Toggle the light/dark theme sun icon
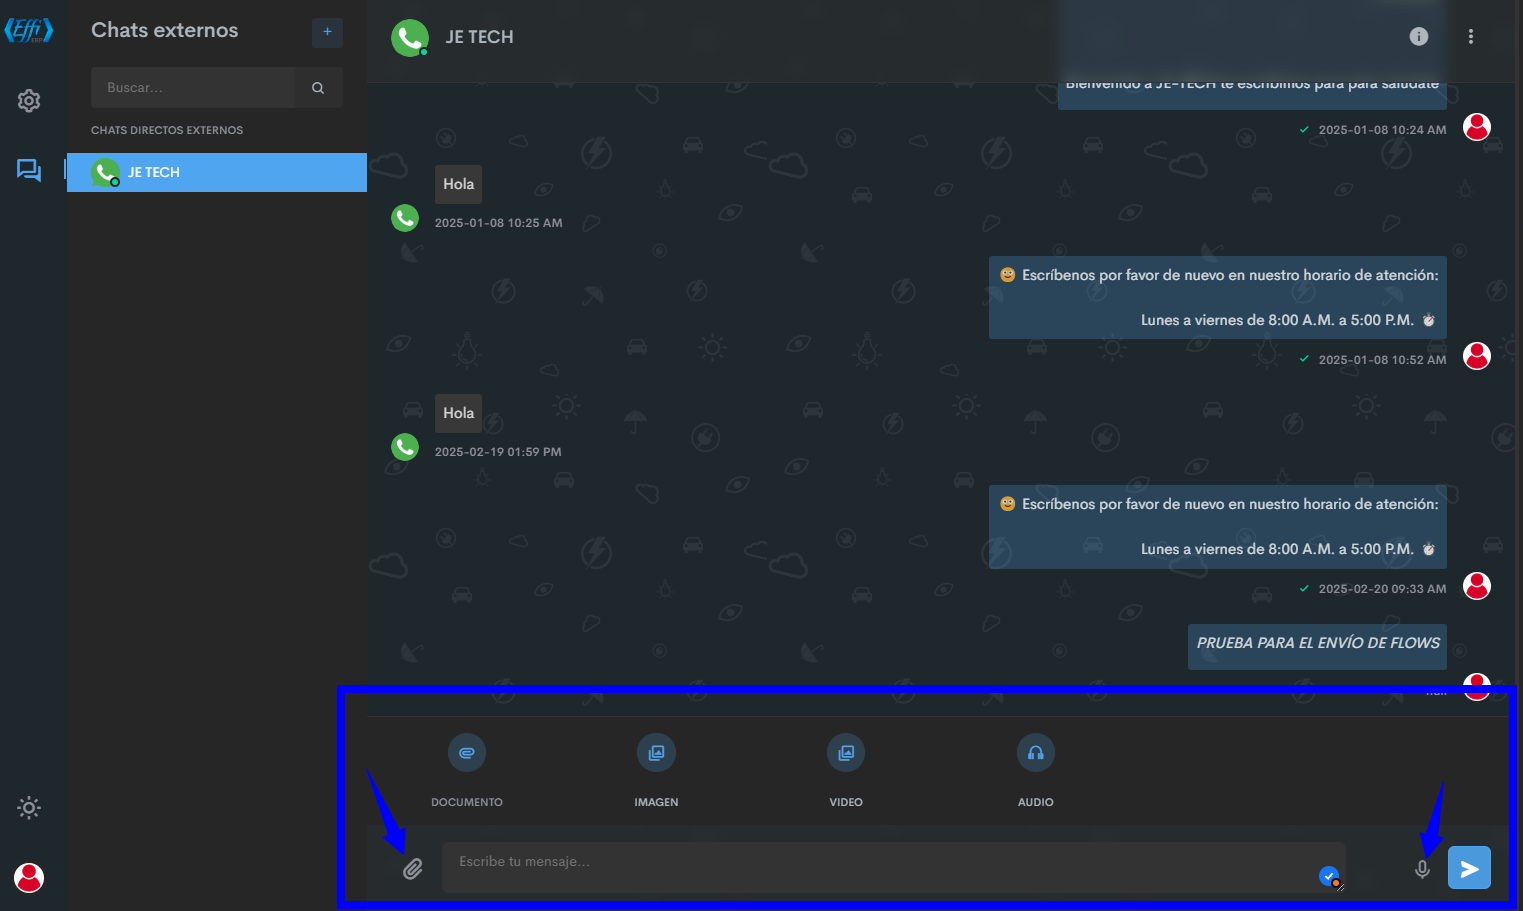This screenshot has height=911, width=1523. [29, 807]
